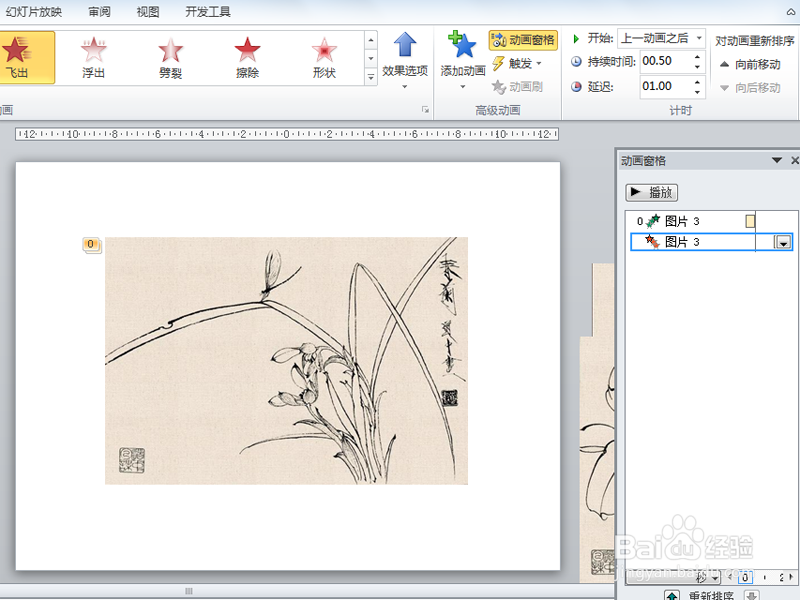Open the 审阅 ribbon tab
800x600 pixels.
(x=99, y=12)
